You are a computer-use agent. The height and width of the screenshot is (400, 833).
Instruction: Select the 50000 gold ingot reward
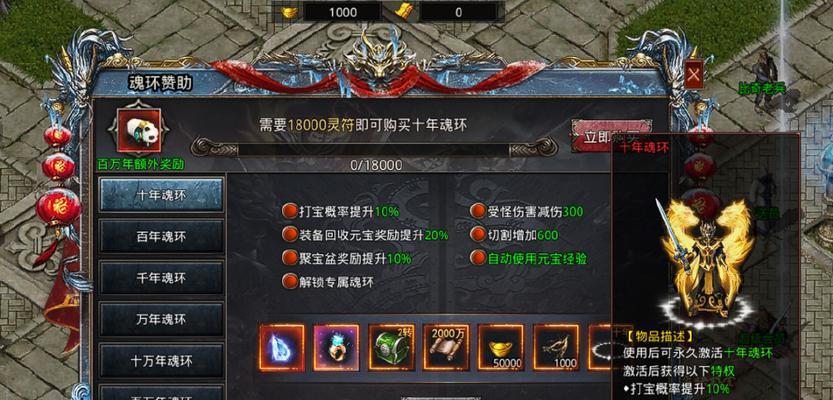pyautogui.click(x=501, y=347)
